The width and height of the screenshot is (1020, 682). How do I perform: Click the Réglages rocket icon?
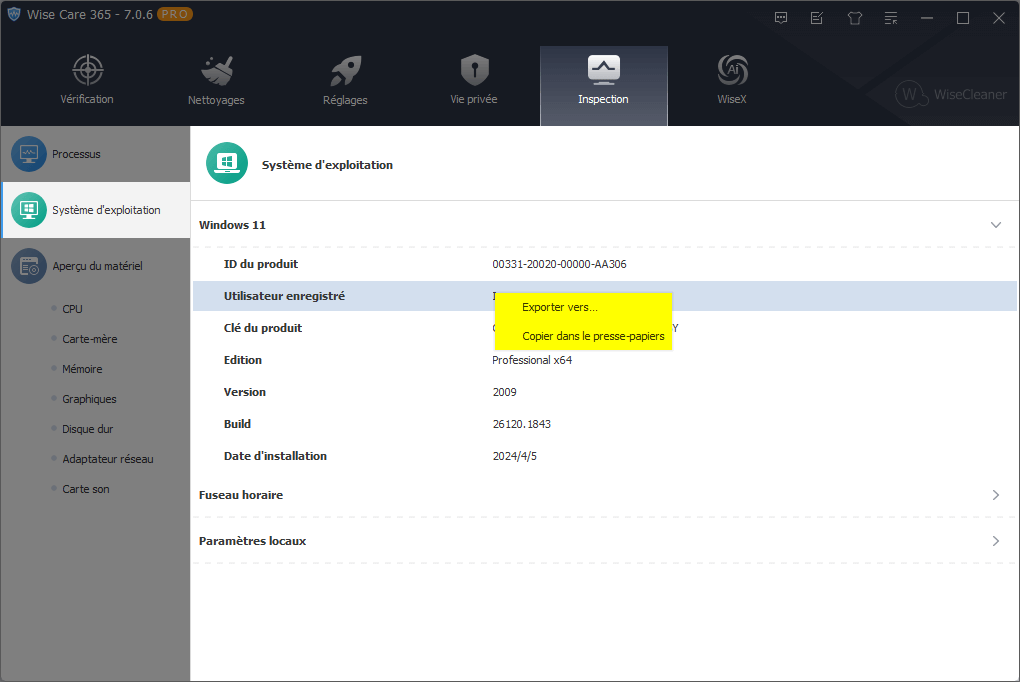(x=345, y=70)
